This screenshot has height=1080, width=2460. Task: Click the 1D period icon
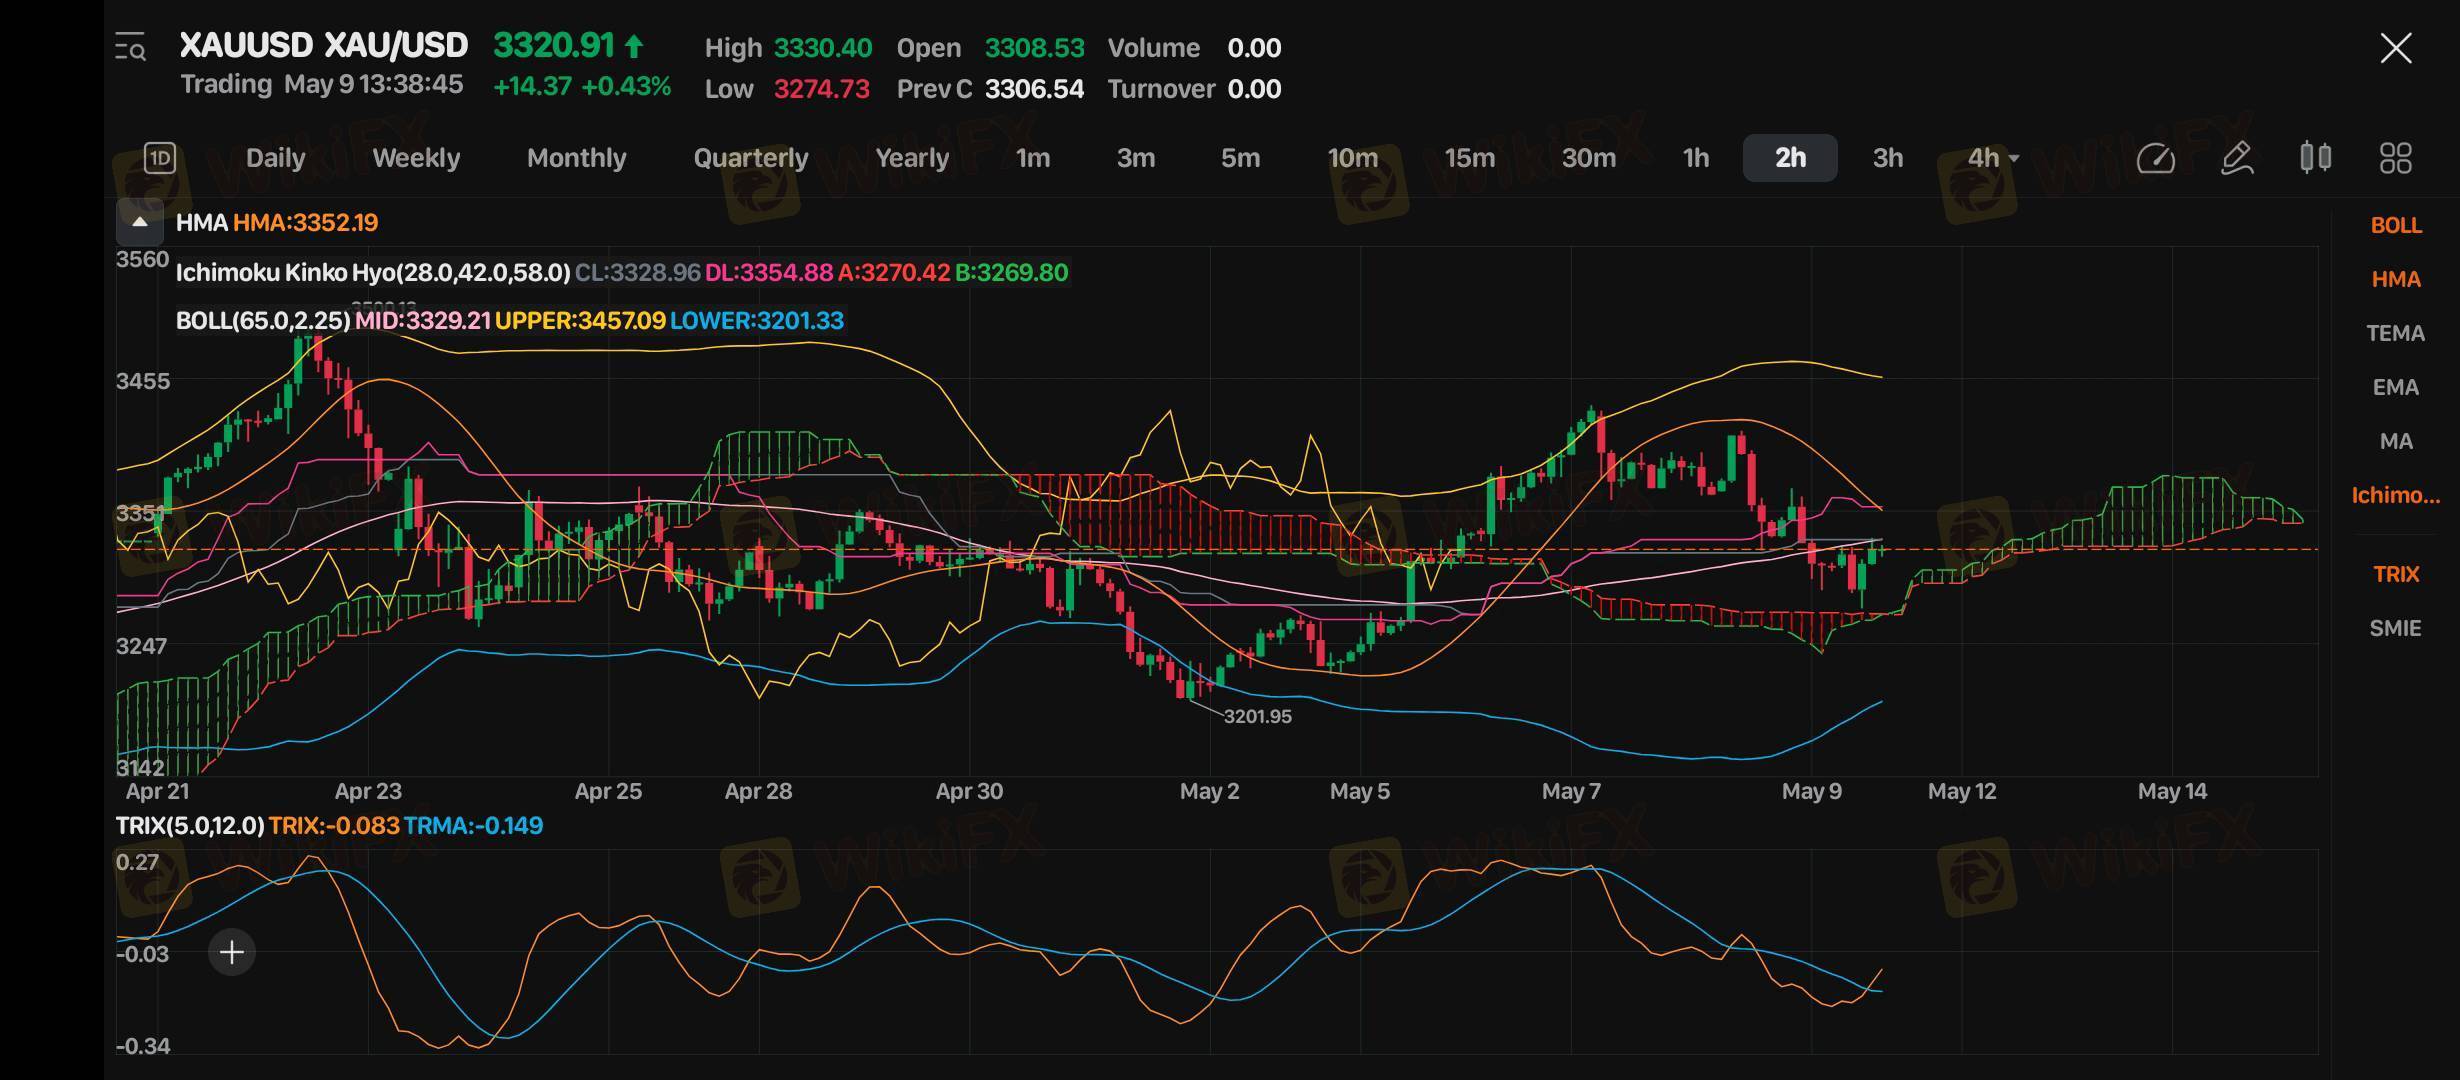[160, 158]
